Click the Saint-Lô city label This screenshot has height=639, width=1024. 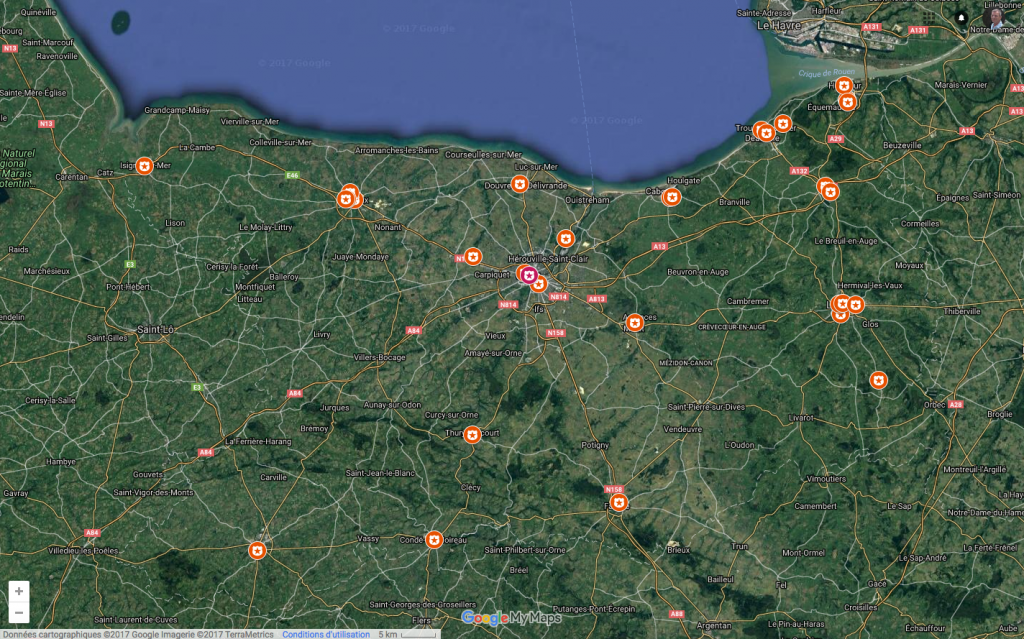pos(156,328)
